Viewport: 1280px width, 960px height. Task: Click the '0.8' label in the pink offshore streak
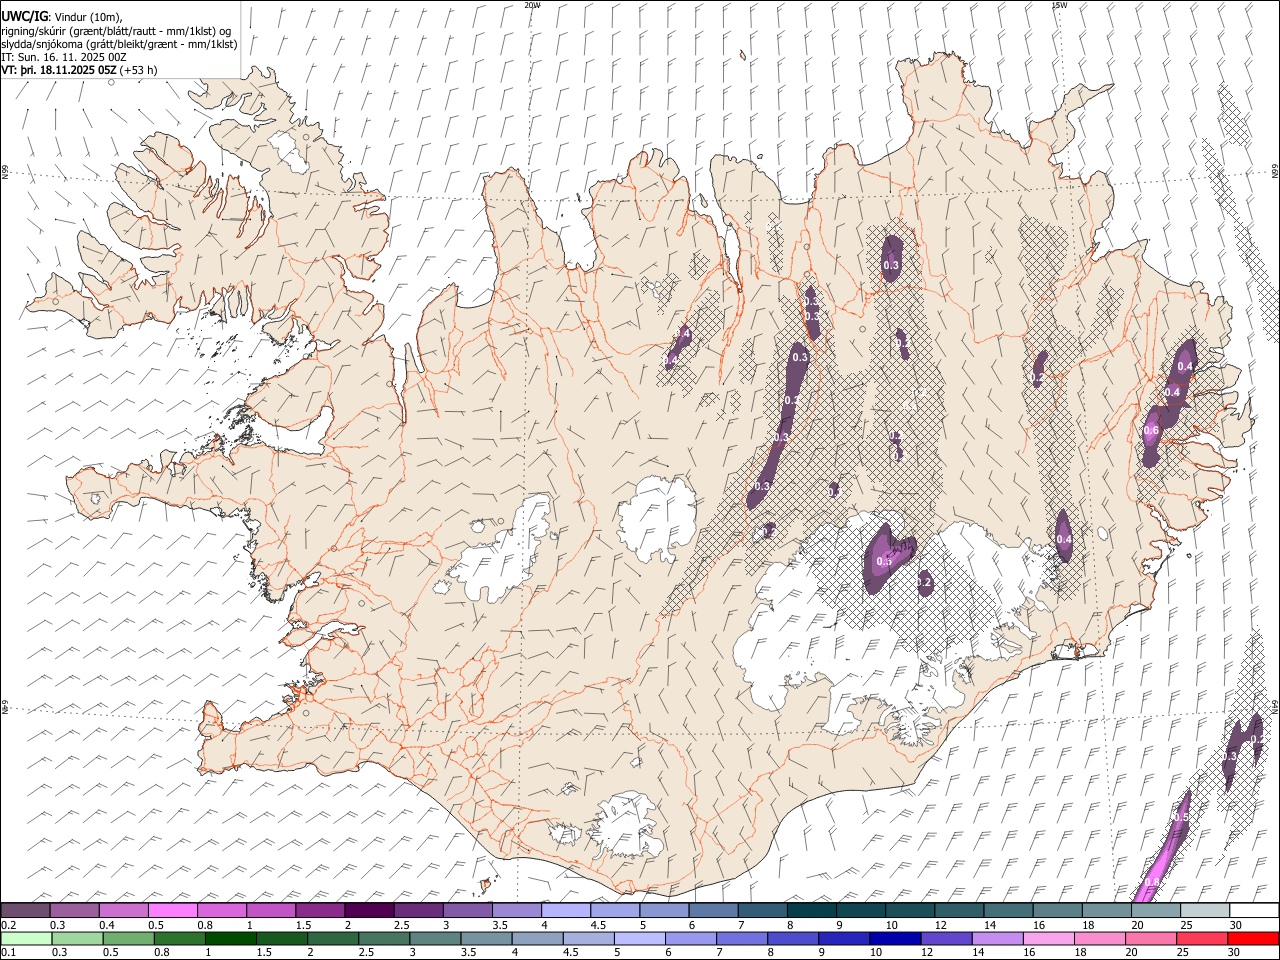click(x=1152, y=882)
